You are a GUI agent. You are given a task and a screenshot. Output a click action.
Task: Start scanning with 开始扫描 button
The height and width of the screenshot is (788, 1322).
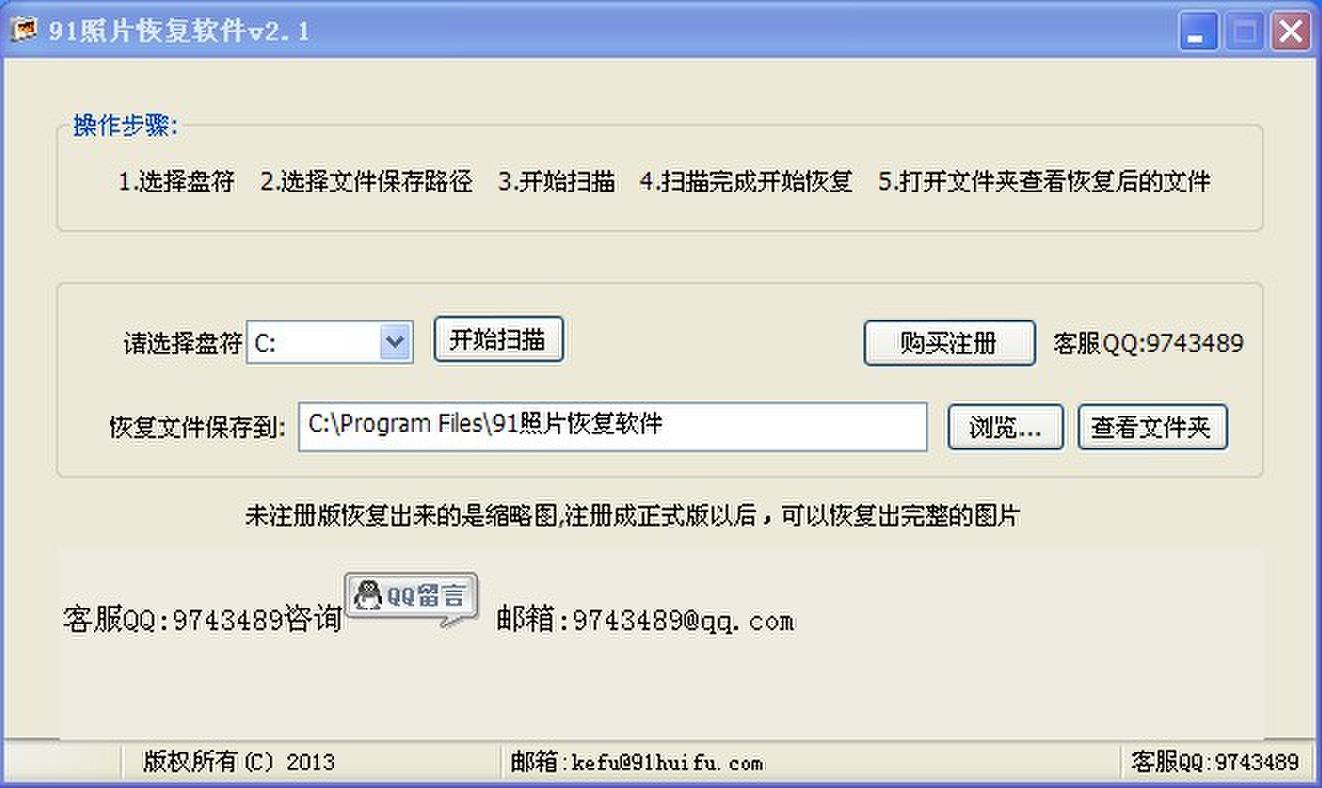(498, 340)
